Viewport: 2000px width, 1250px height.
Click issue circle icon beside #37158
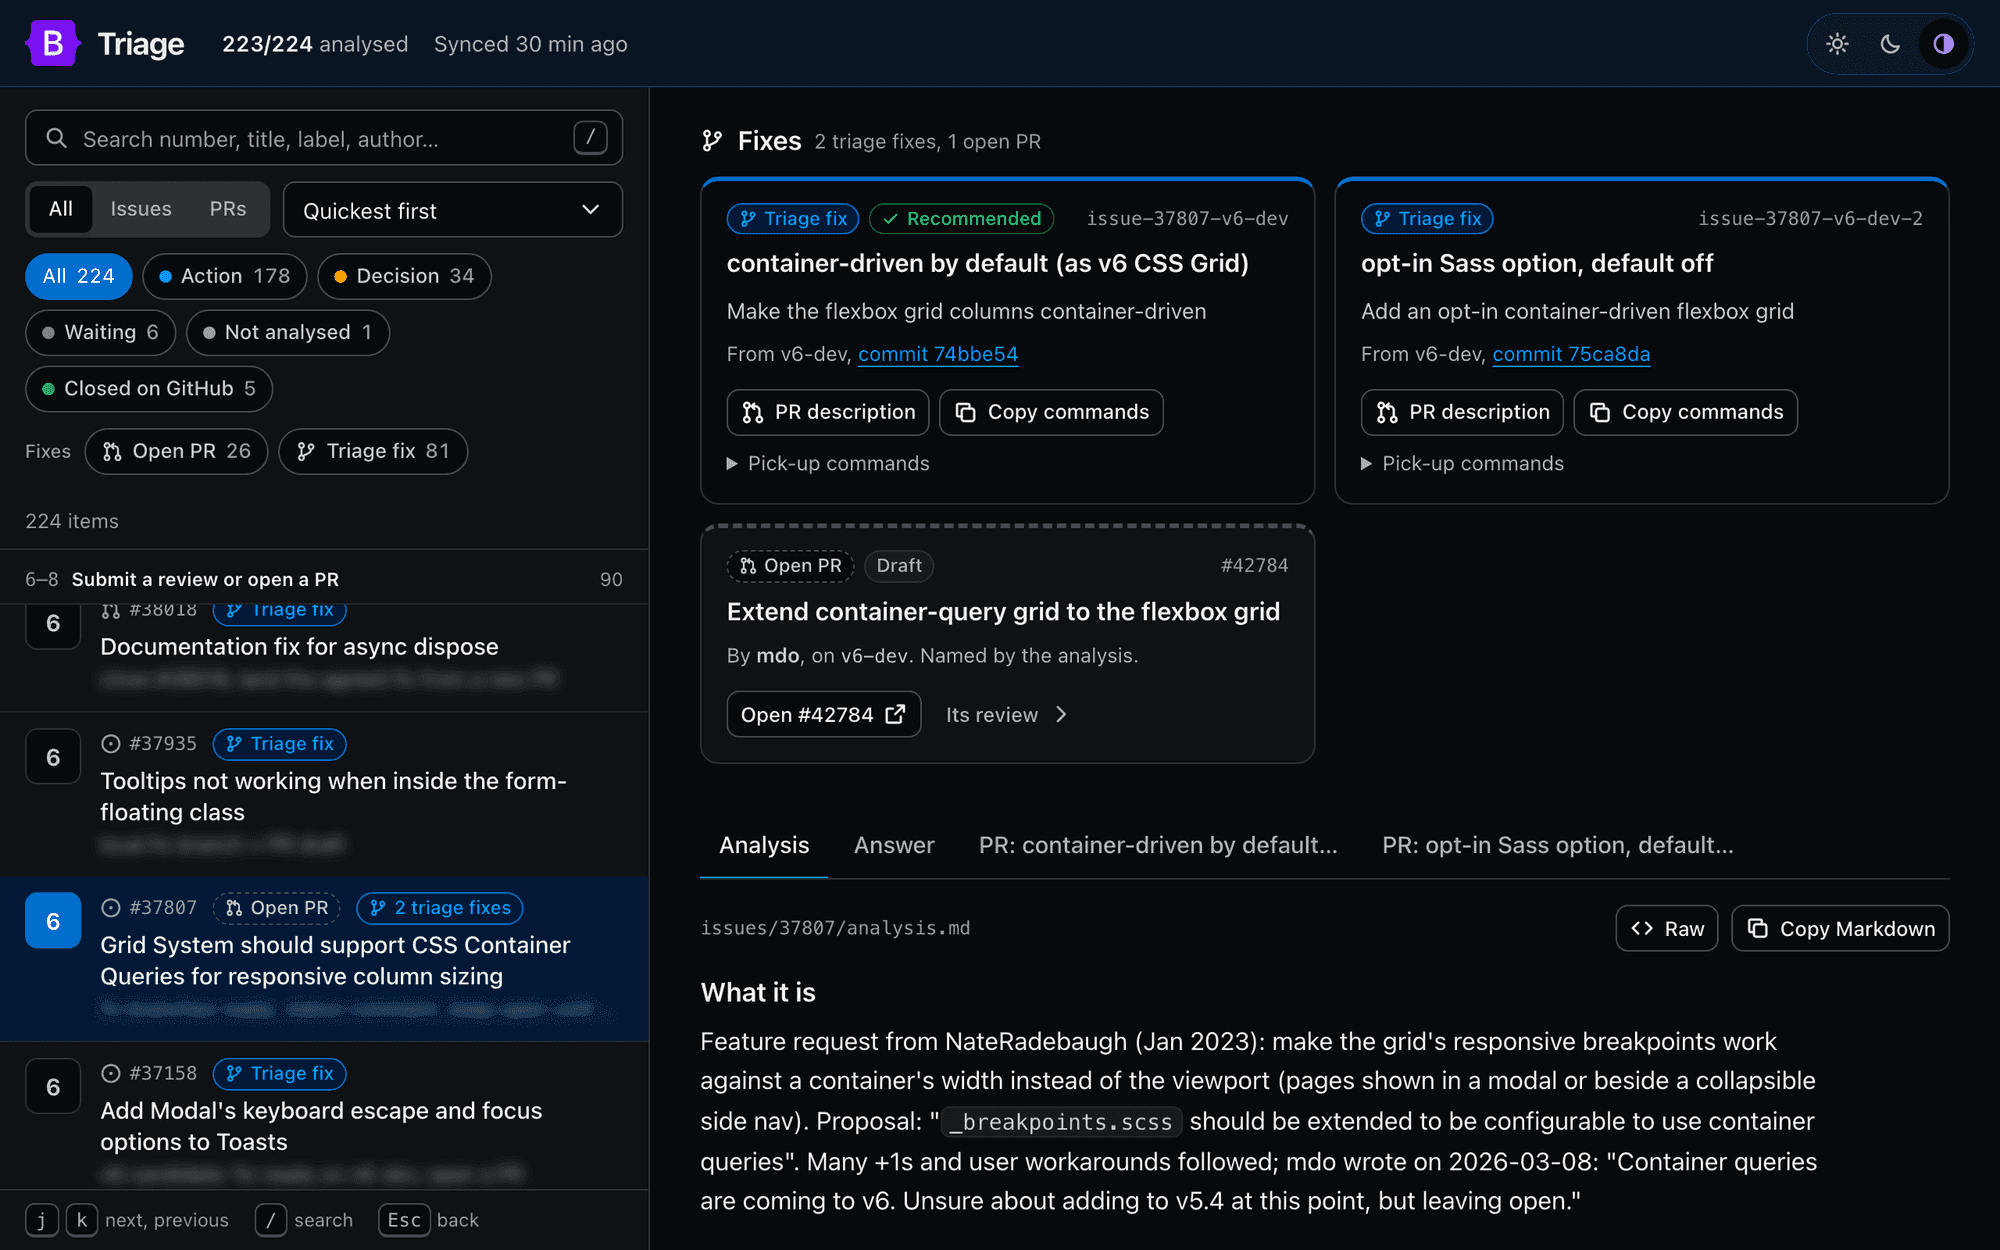[x=111, y=1073]
